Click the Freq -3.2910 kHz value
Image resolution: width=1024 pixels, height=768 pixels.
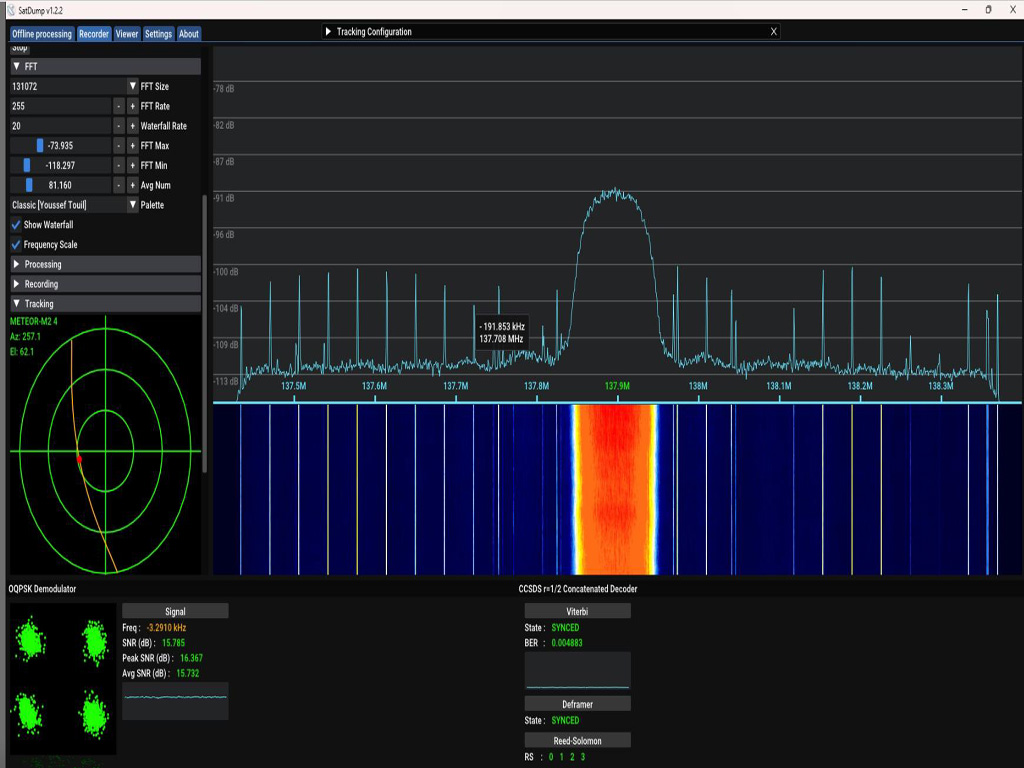[167, 628]
